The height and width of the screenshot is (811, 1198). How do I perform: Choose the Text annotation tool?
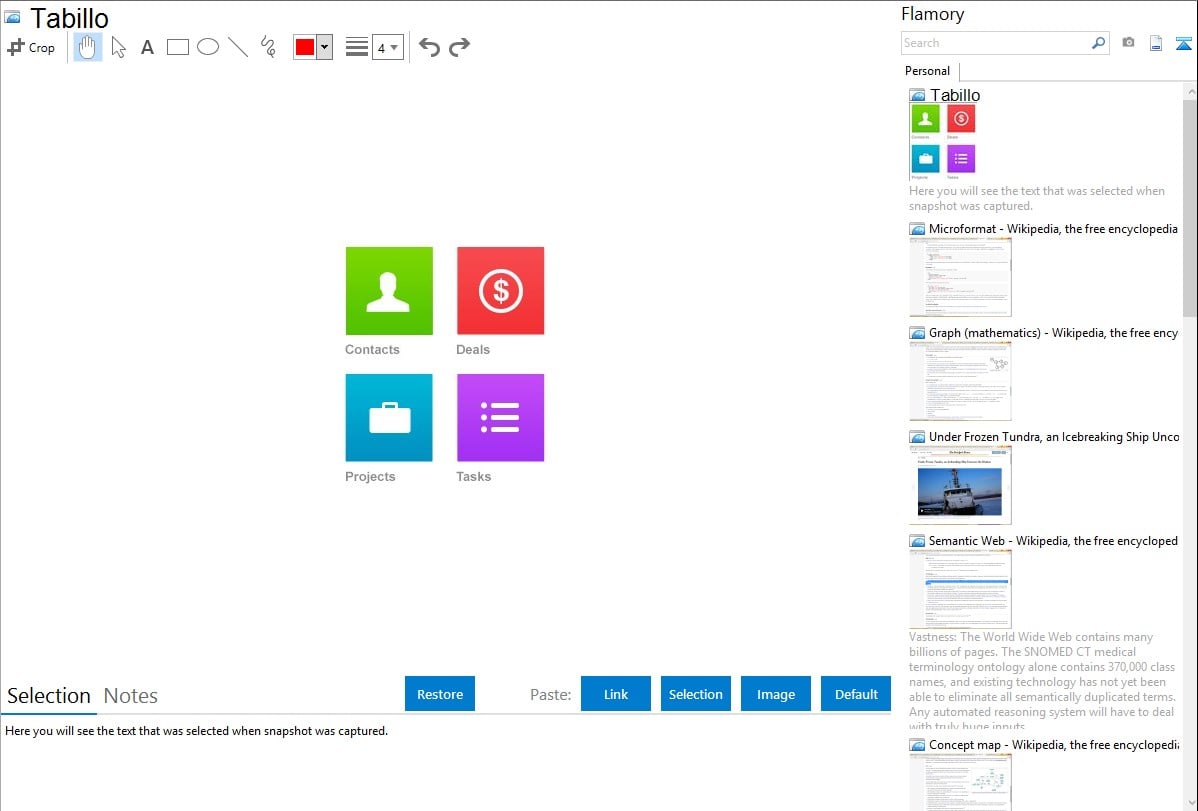coord(147,46)
